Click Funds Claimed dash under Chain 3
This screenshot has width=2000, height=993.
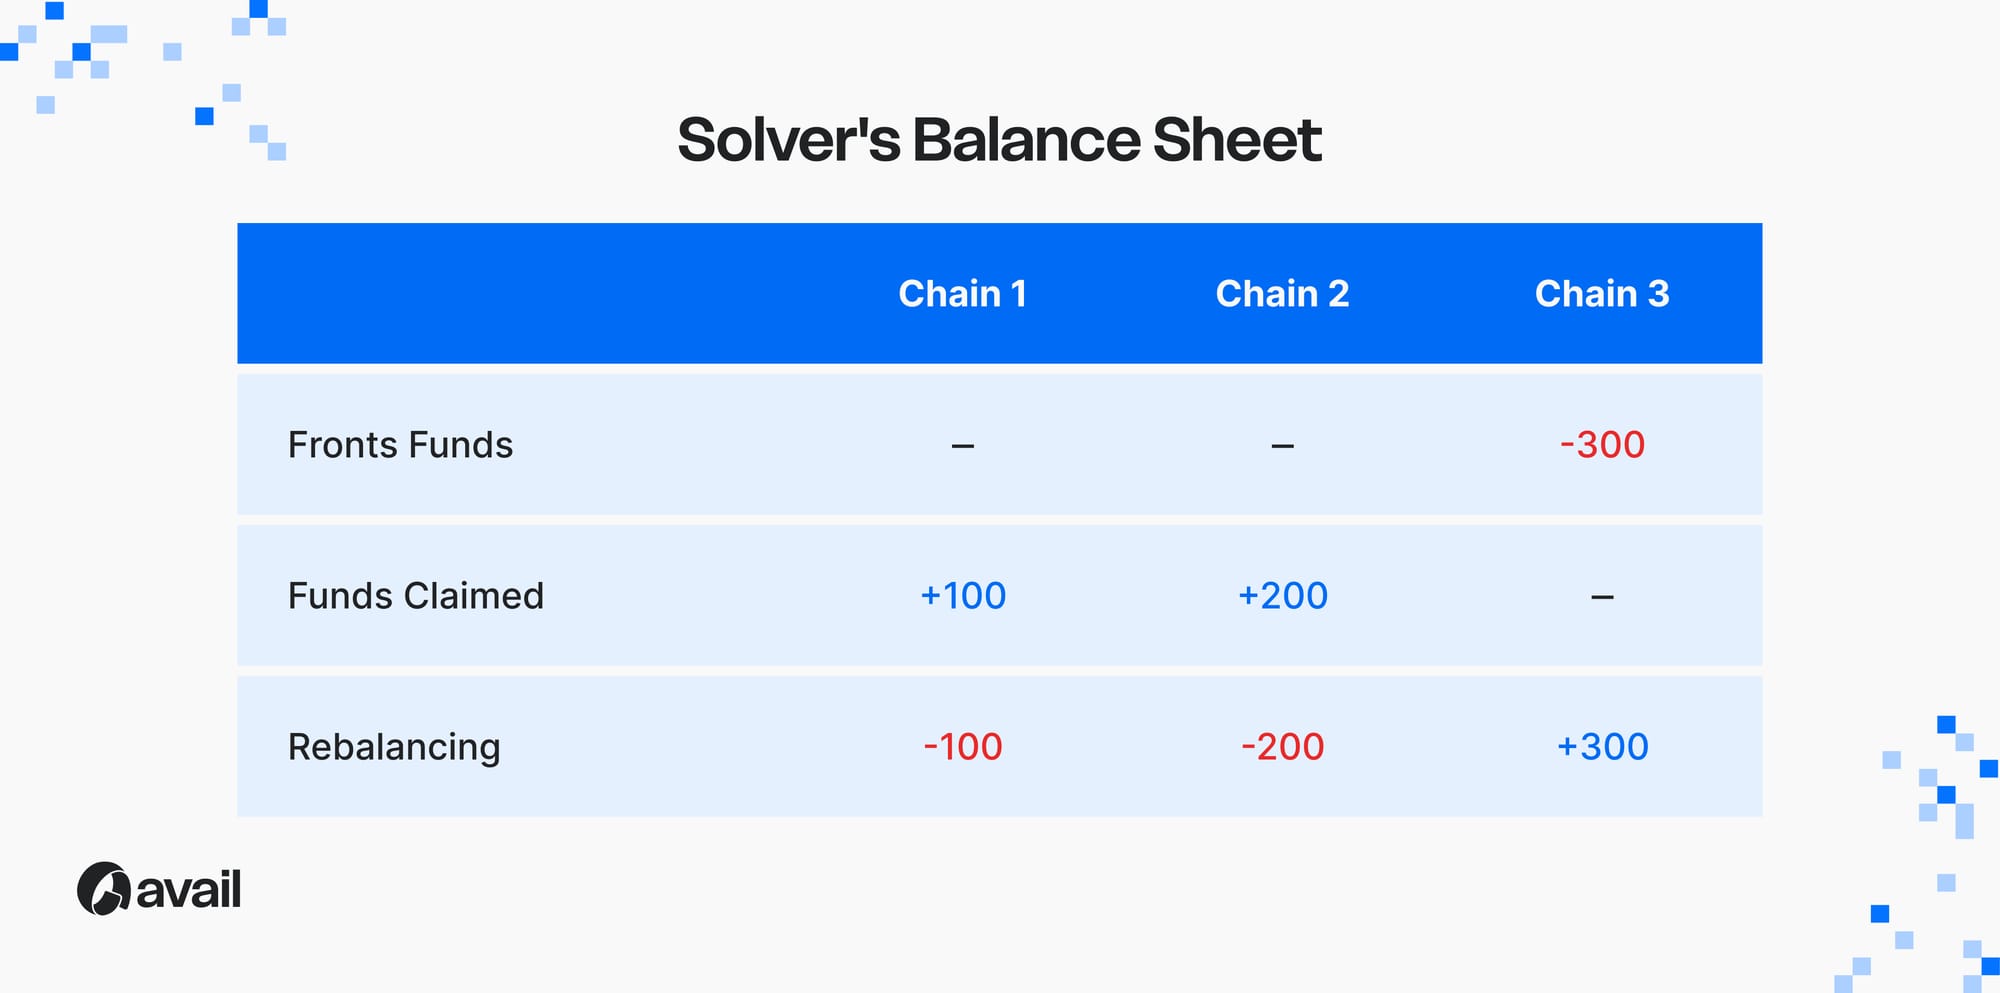1602,598
